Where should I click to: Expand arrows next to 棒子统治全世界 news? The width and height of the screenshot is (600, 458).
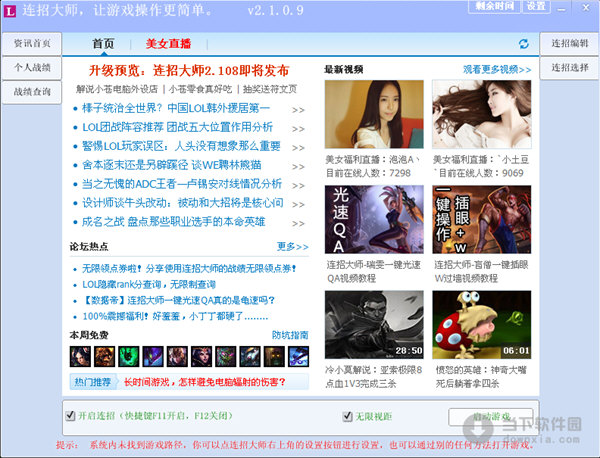pos(298,110)
